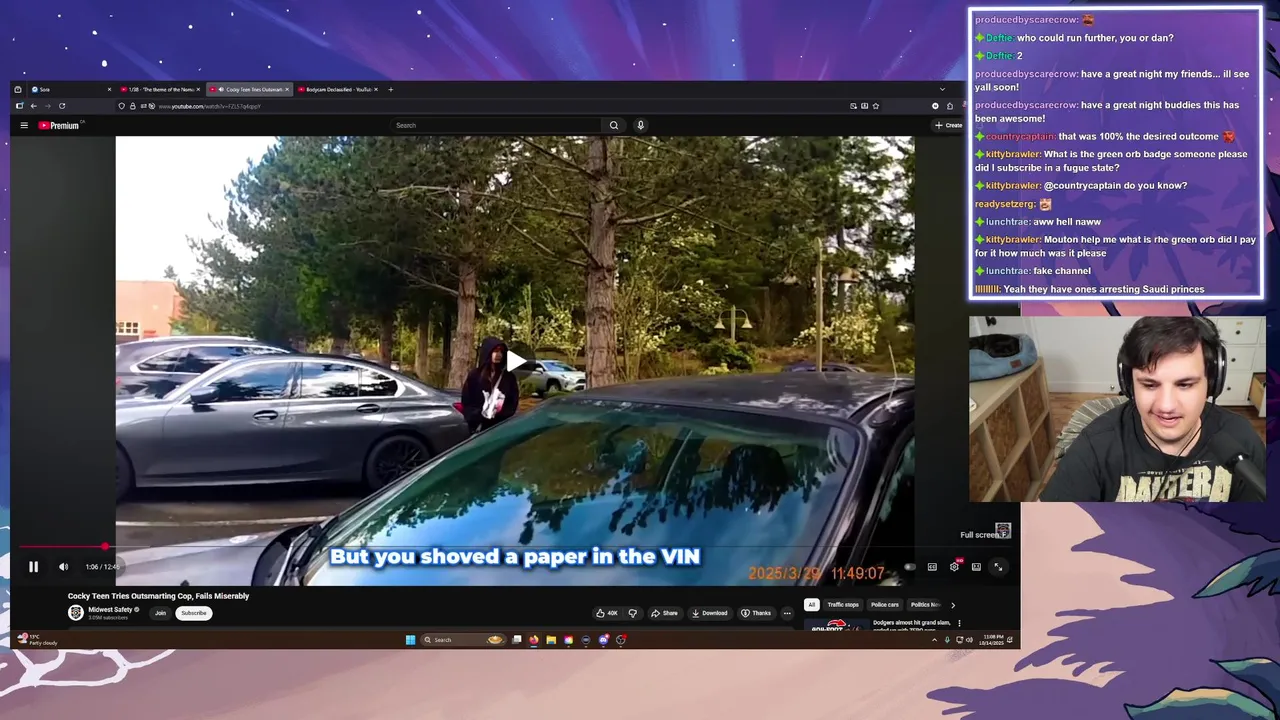Viewport: 1280px width, 720px height.
Task: Click the red progress bar scrubber dot
Action: coord(104,547)
